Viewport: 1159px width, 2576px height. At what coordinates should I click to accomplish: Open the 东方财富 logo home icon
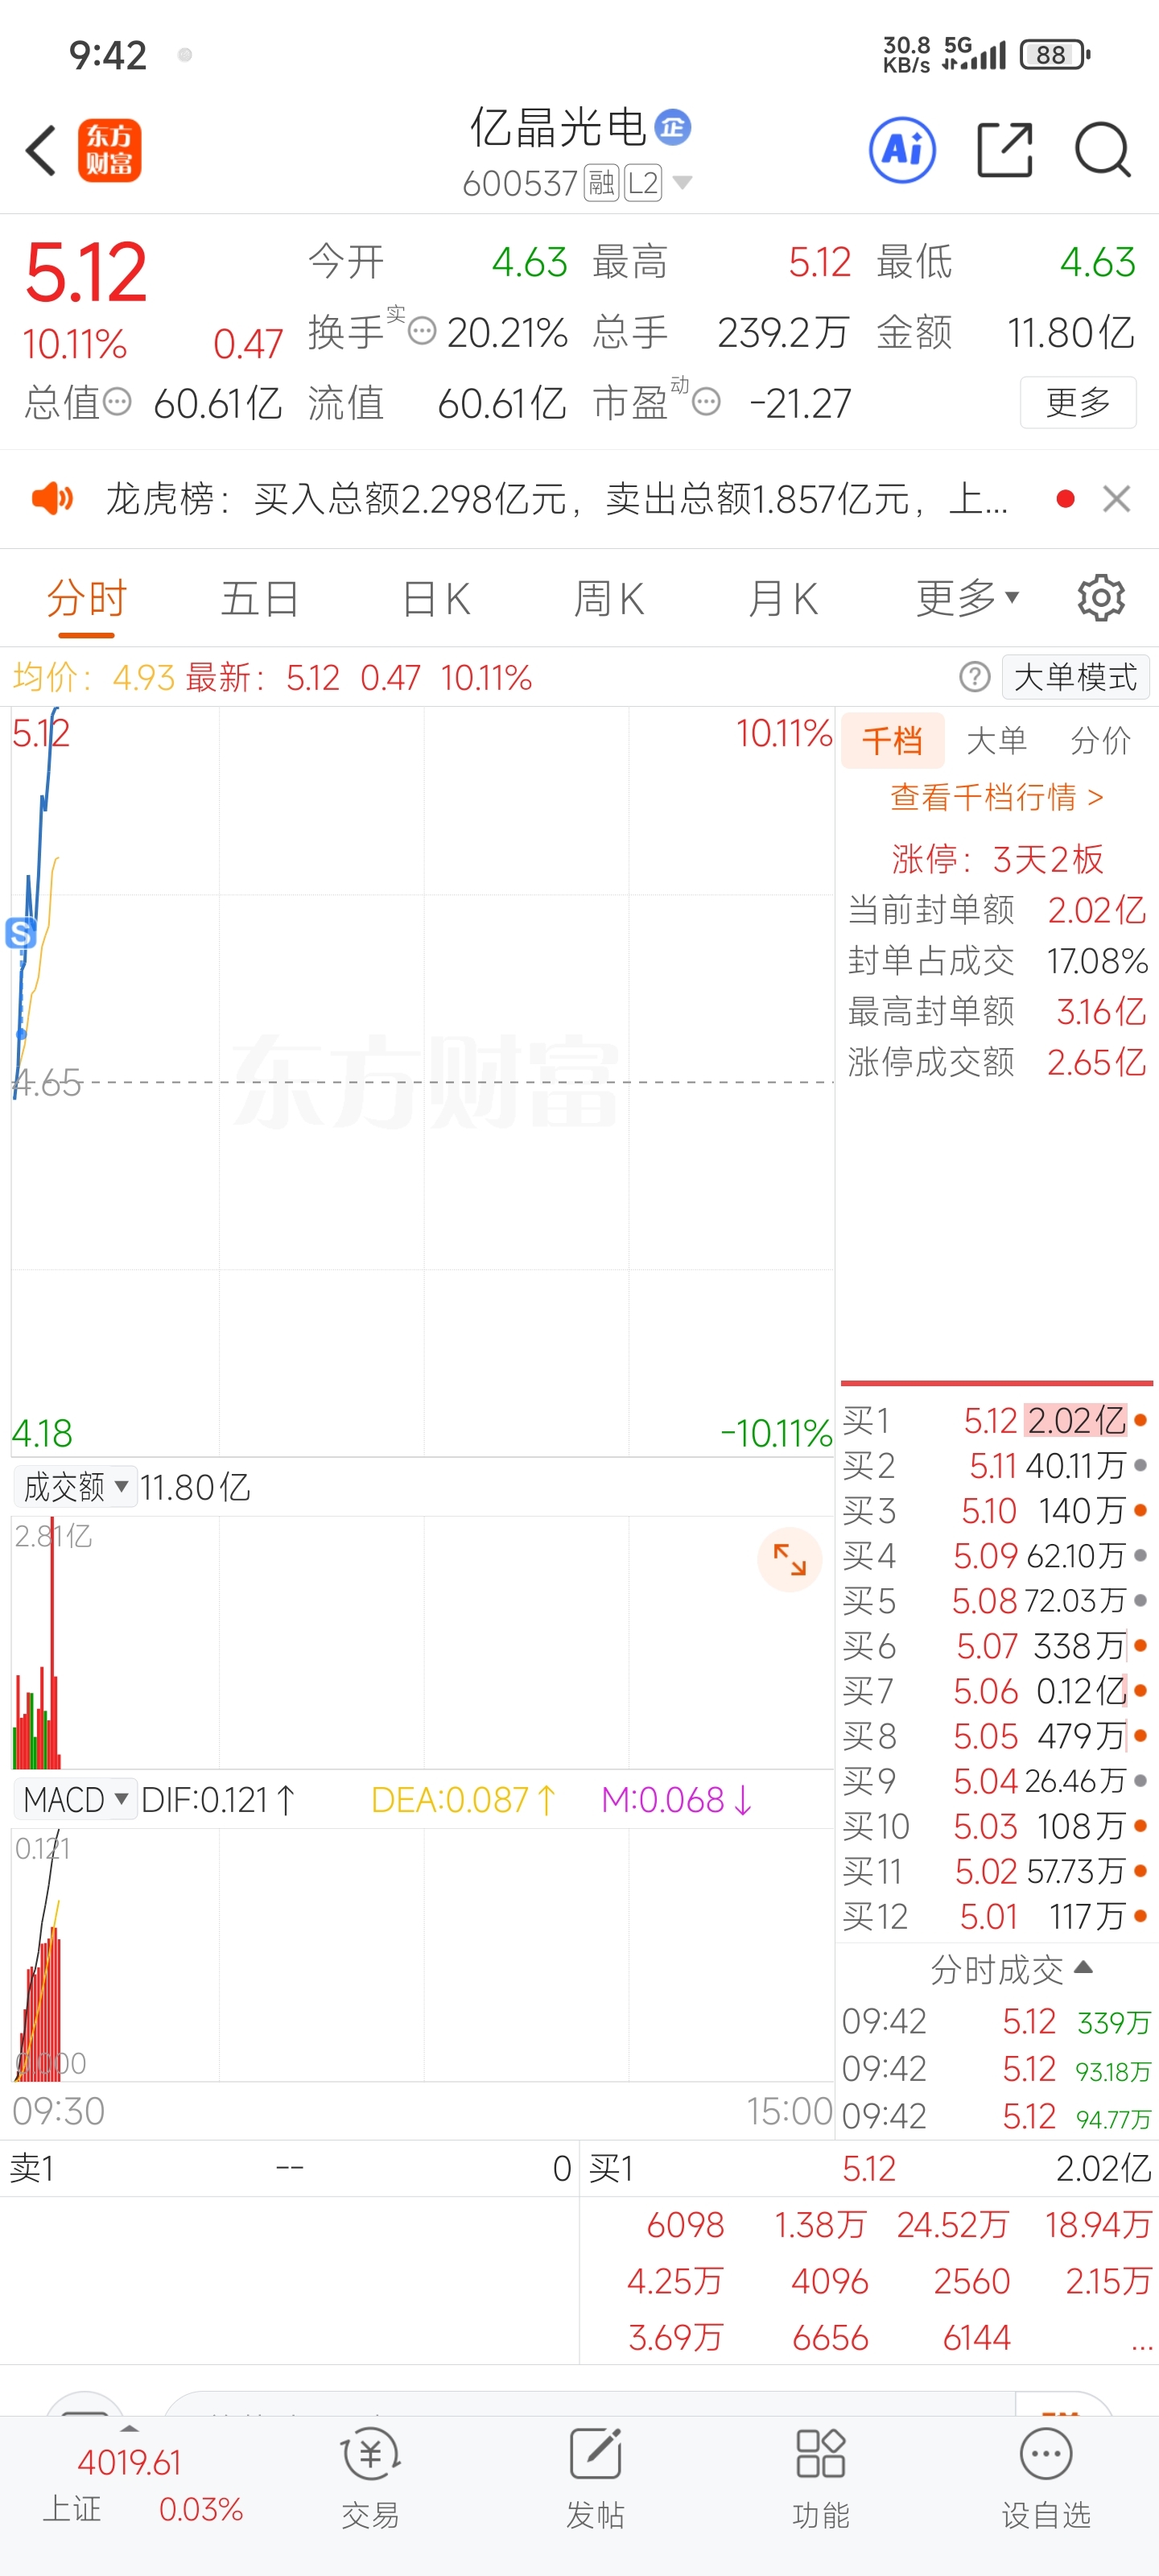click(x=109, y=150)
